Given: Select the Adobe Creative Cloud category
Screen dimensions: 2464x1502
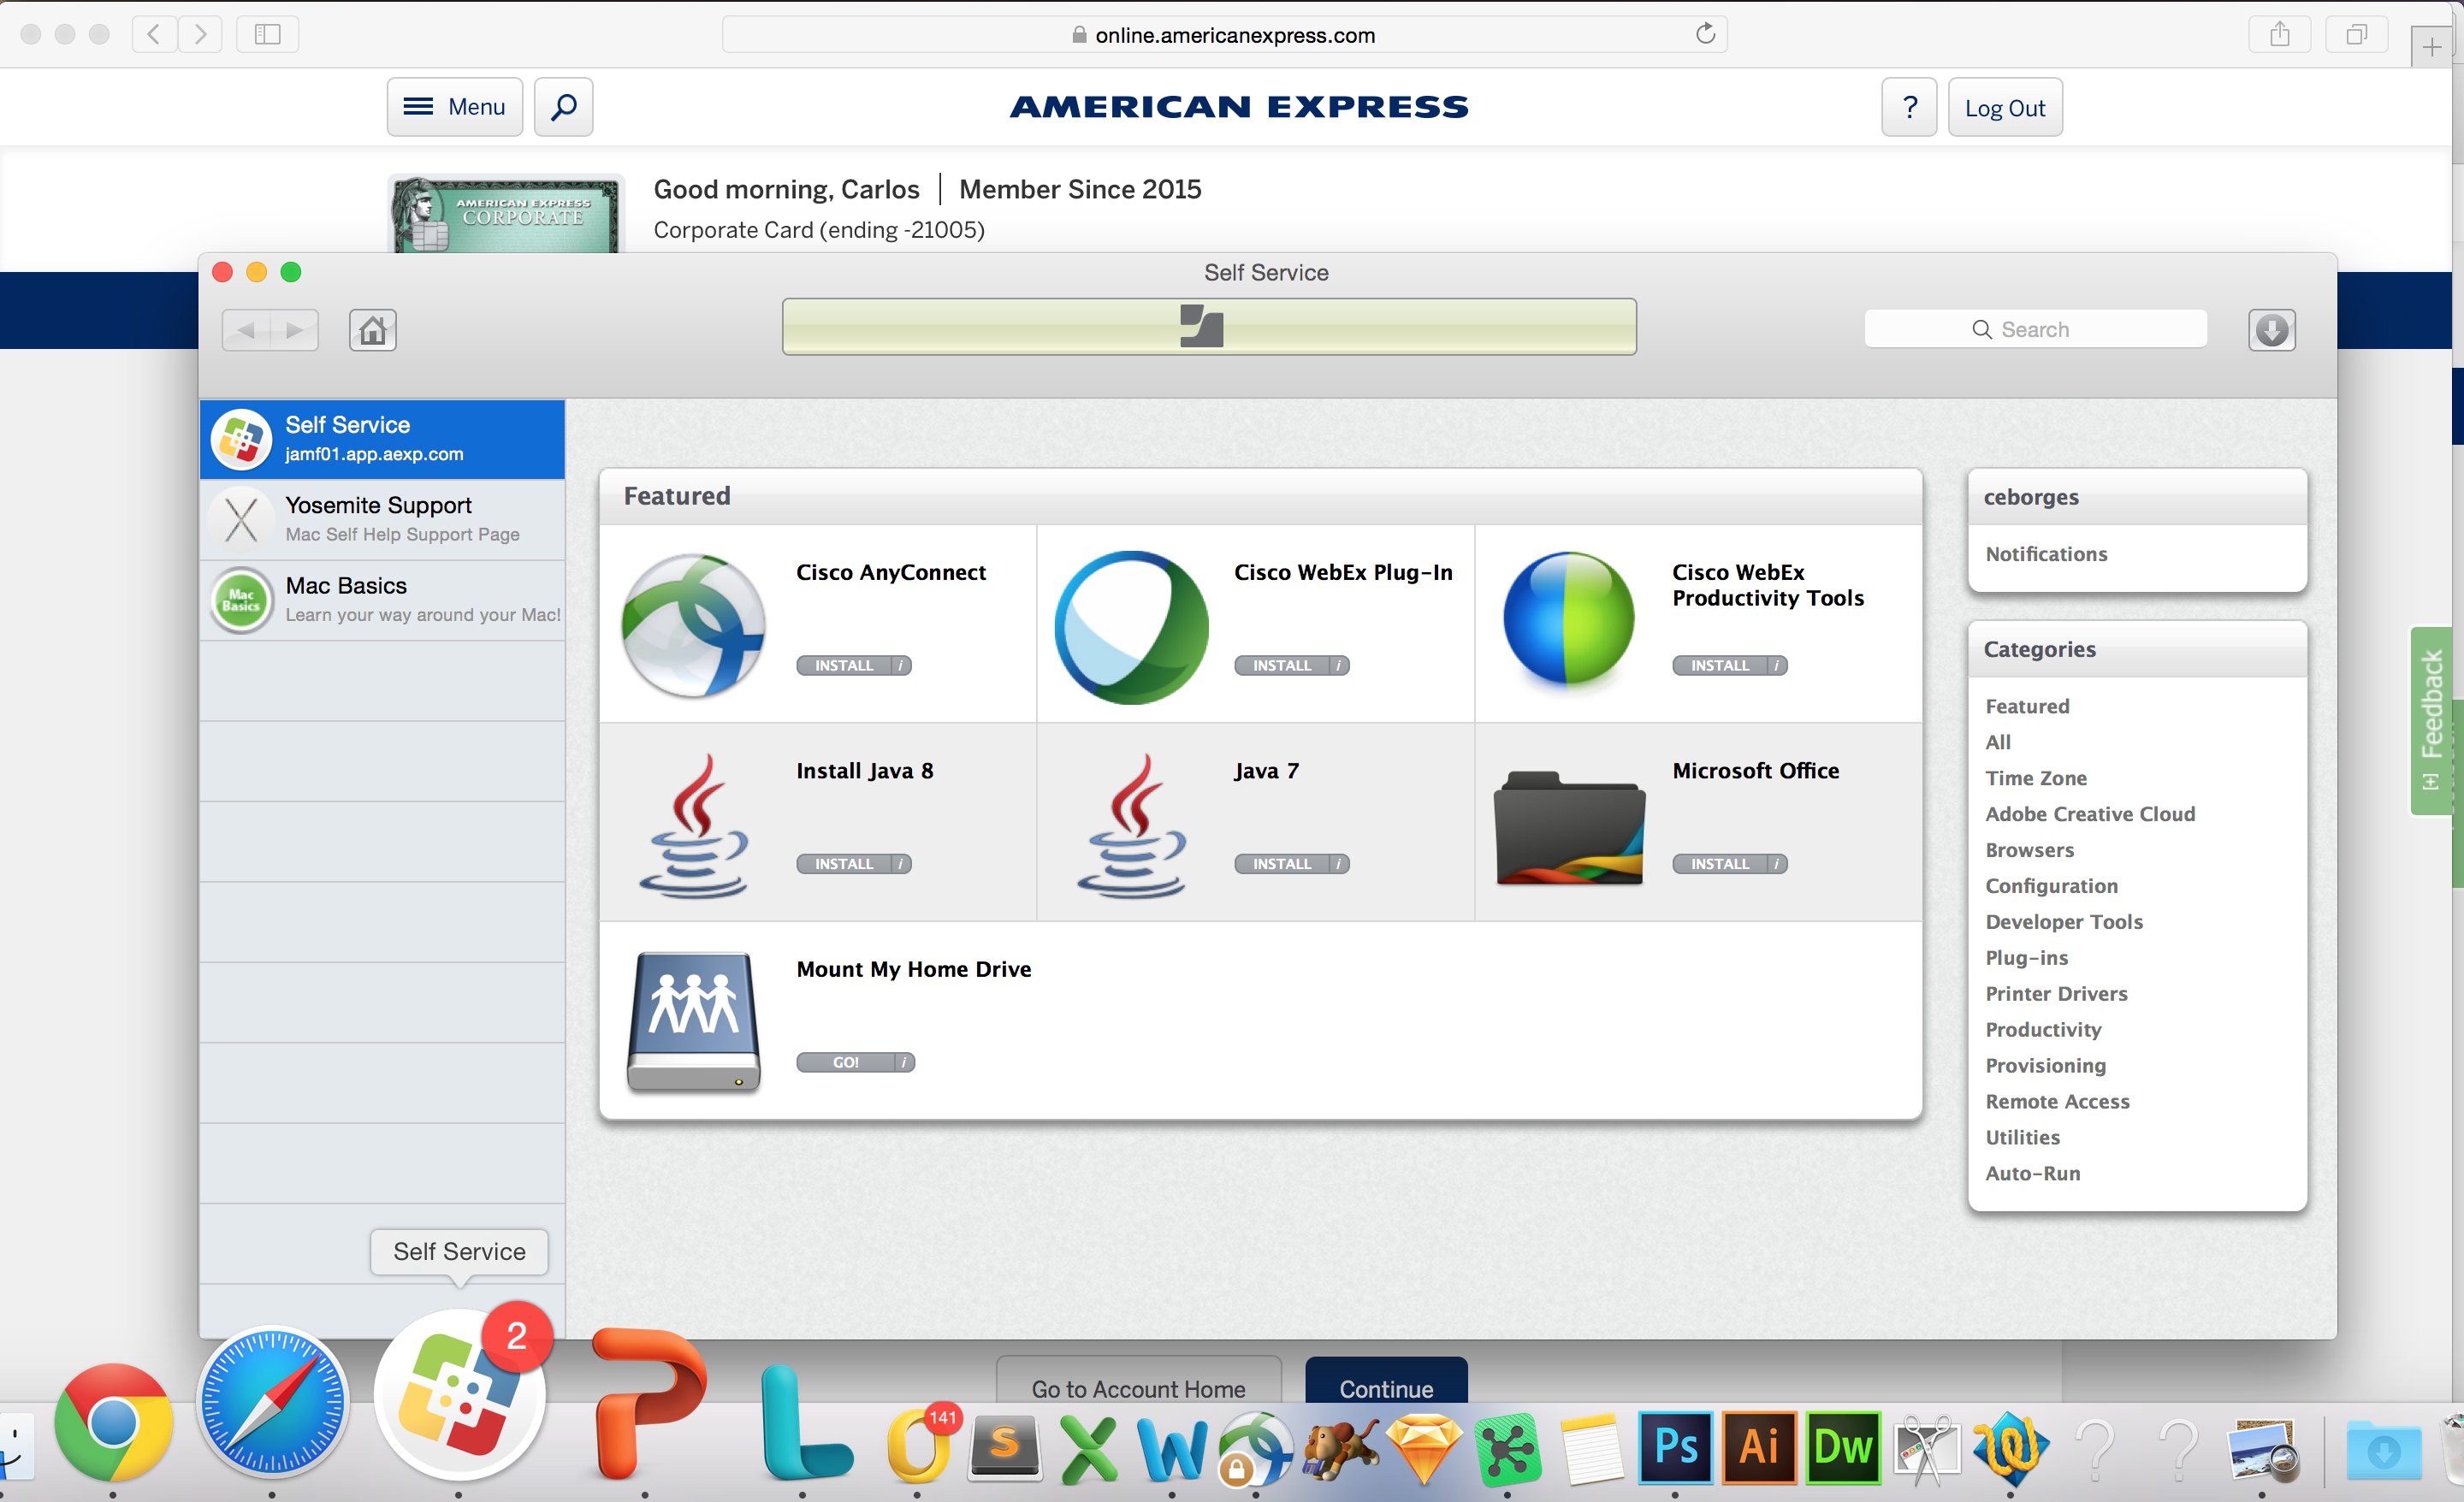Looking at the screenshot, I should pos(2090,814).
